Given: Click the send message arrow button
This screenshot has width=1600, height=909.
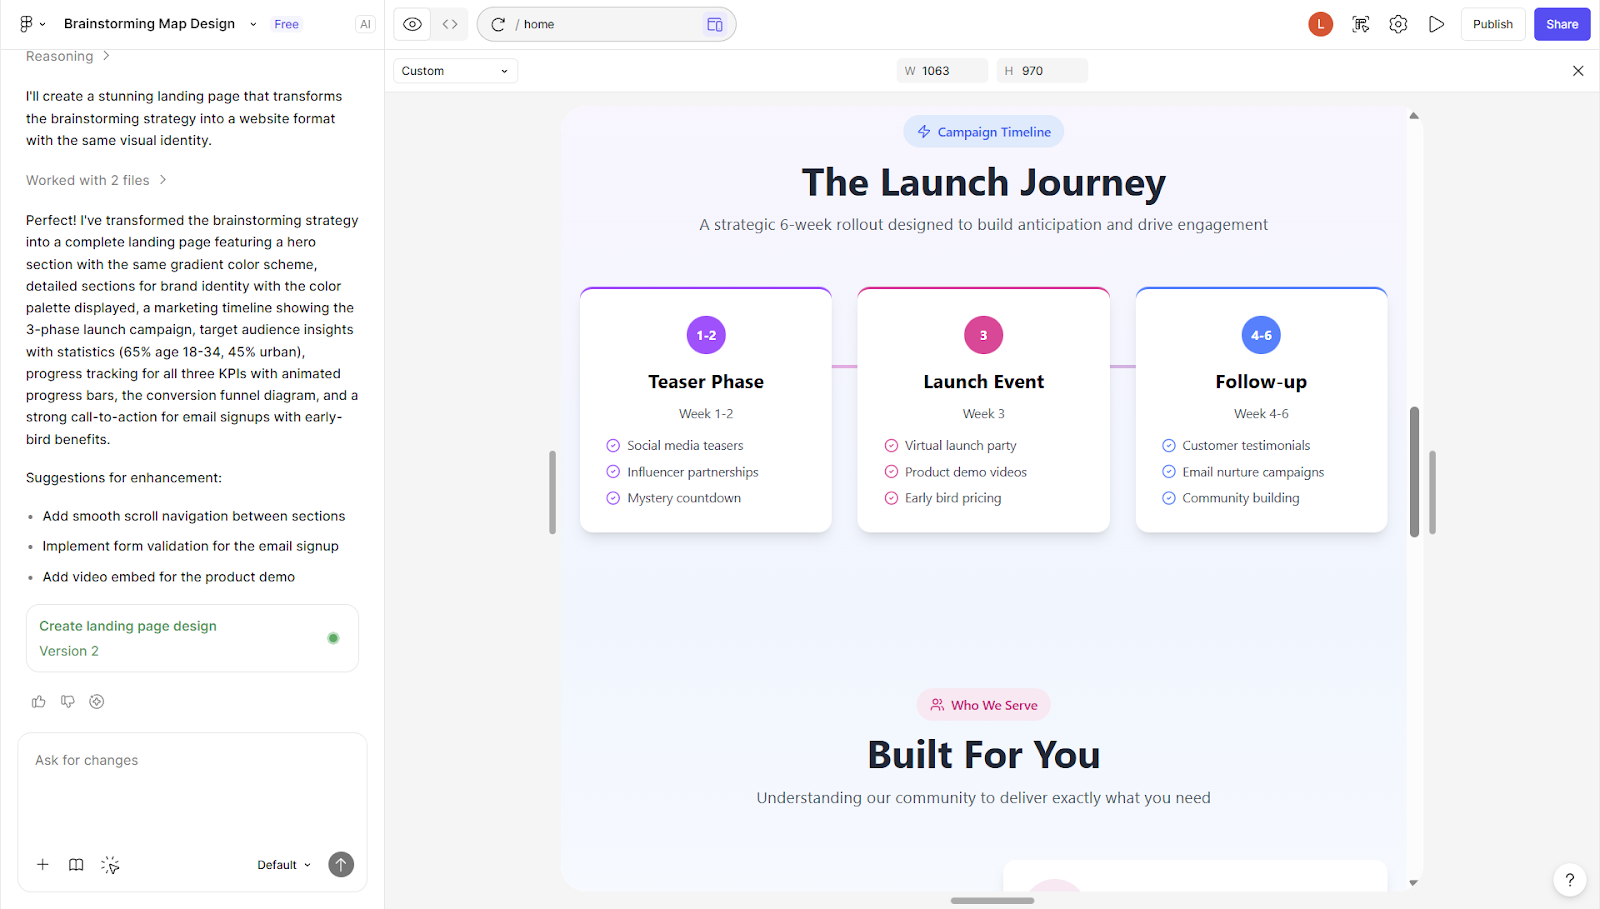Looking at the screenshot, I should pyautogui.click(x=341, y=865).
